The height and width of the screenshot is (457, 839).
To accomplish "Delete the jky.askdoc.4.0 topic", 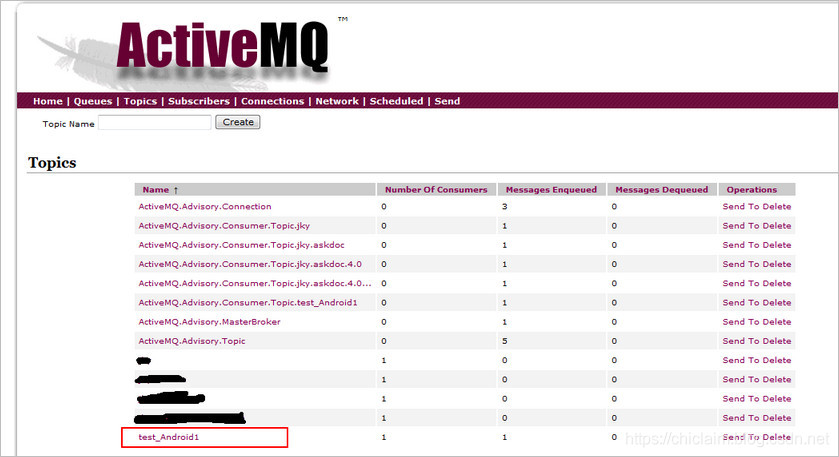I will coord(776,264).
